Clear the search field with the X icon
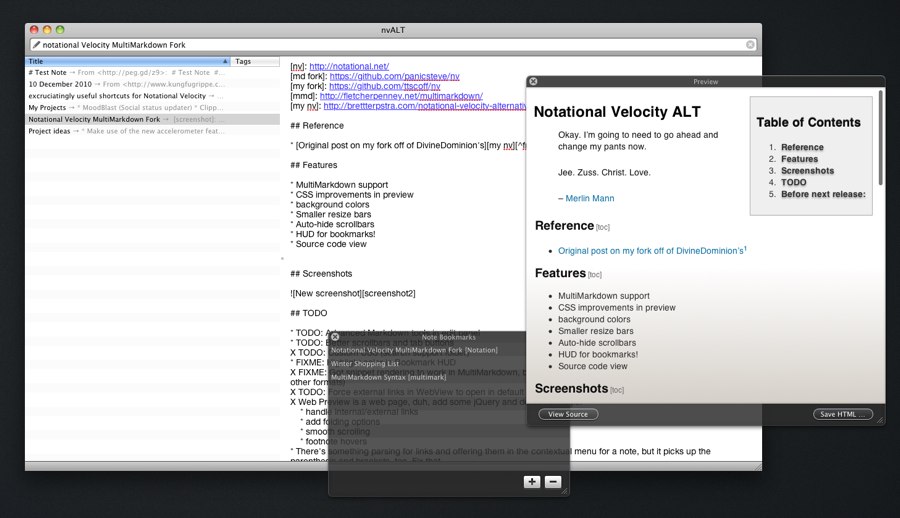The width and height of the screenshot is (900, 518). (750, 45)
